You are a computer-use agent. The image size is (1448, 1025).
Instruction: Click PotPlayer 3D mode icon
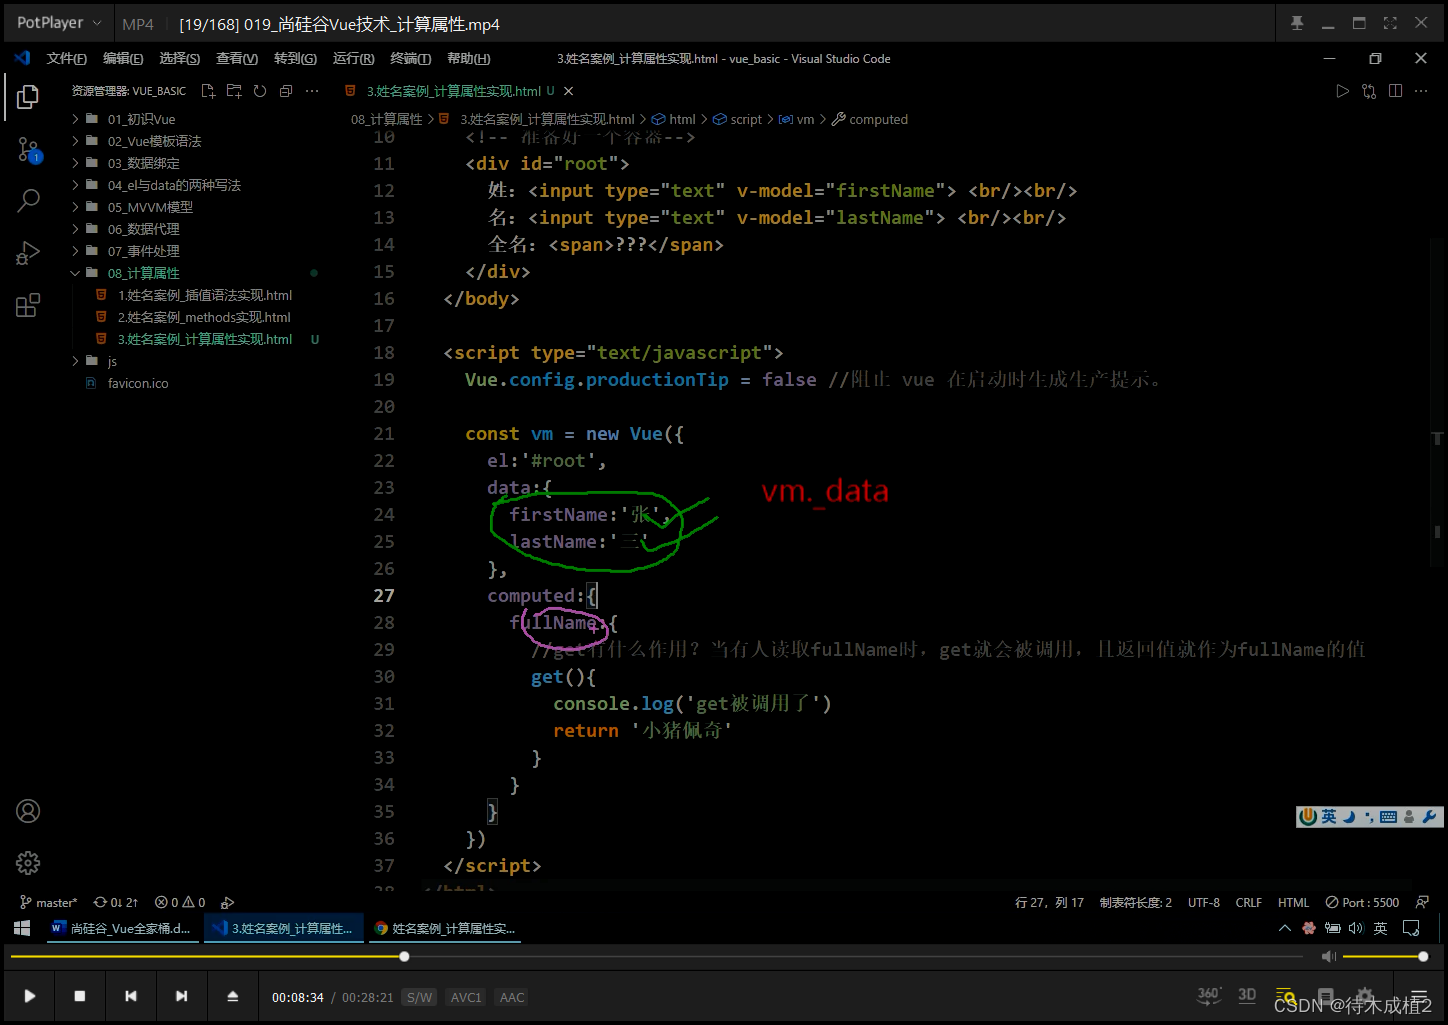pyautogui.click(x=1247, y=995)
